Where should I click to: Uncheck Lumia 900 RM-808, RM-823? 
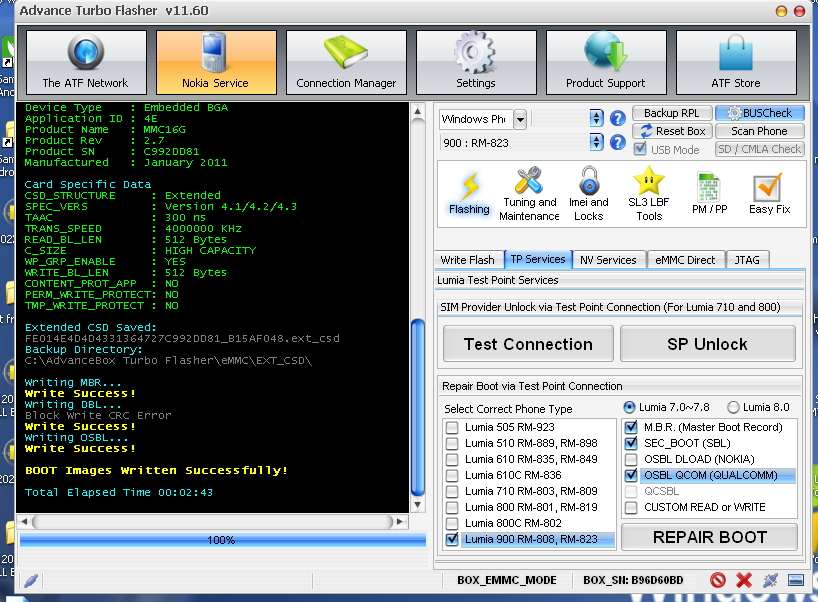tap(452, 539)
